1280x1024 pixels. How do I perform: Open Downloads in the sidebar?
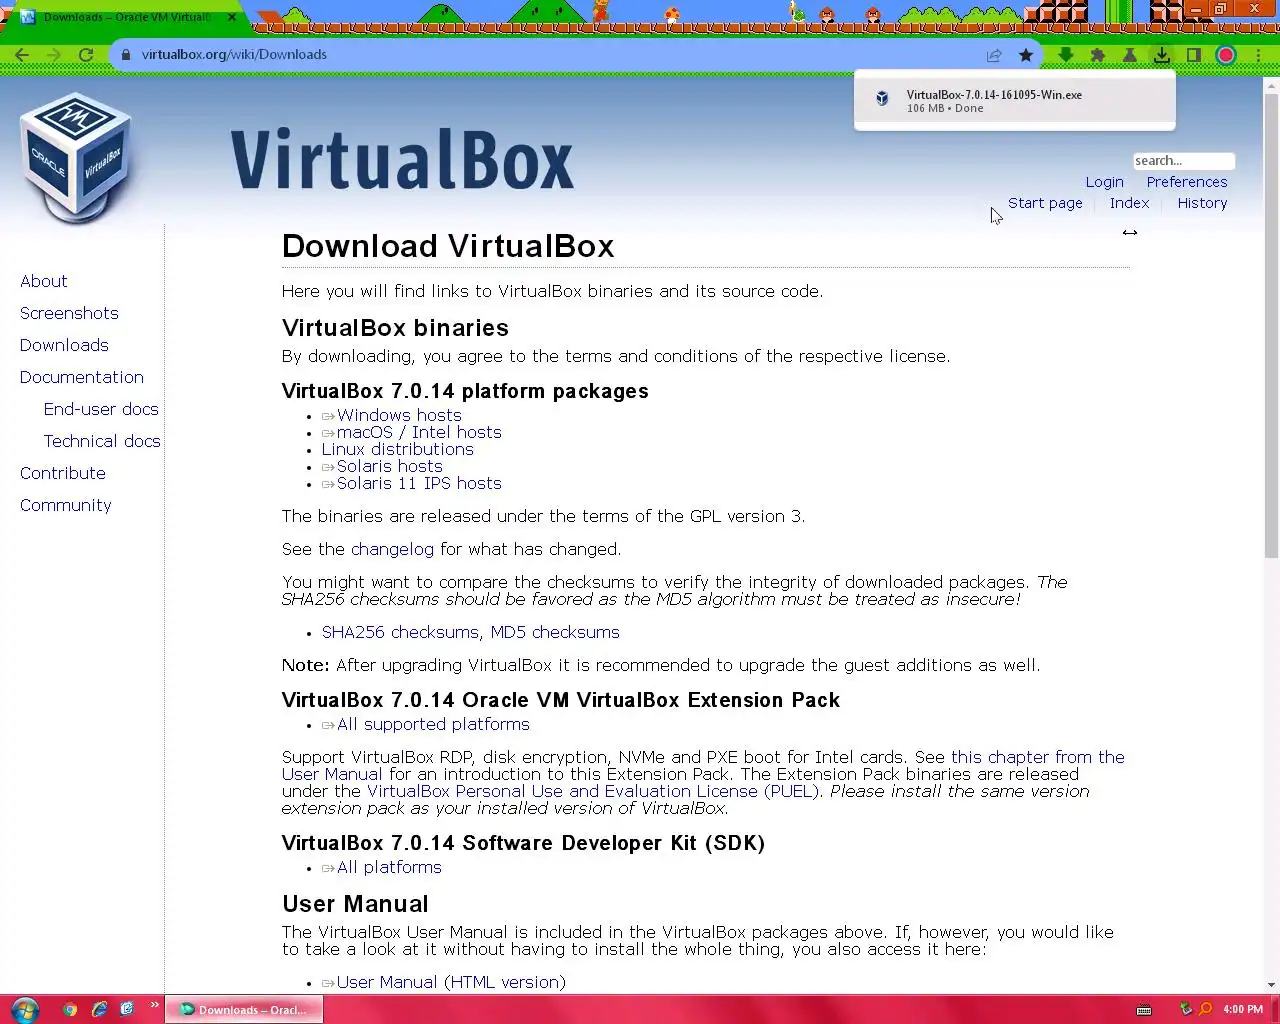tap(64, 345)
